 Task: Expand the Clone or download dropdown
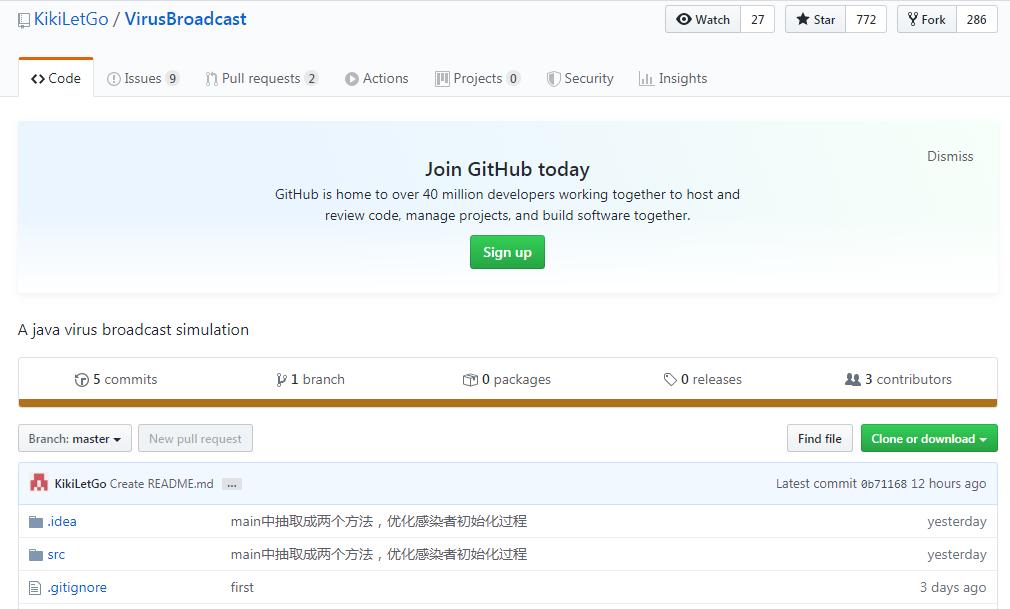click(929, 438)
